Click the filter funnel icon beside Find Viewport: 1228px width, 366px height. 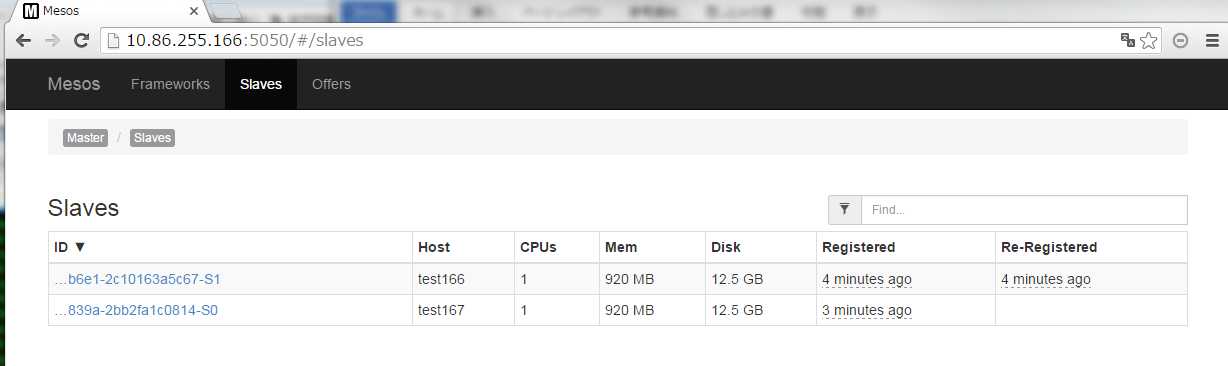[845, 210]
